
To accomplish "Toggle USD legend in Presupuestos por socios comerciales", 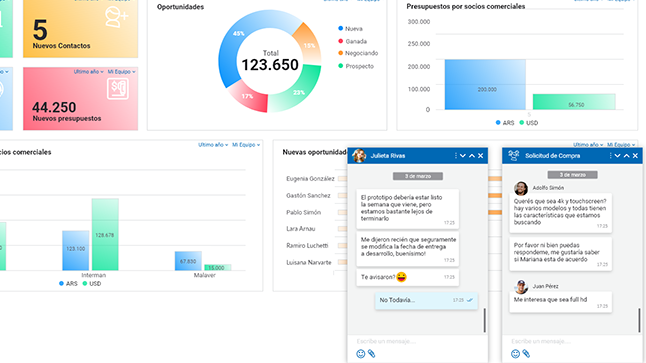I will coord(529,123).
